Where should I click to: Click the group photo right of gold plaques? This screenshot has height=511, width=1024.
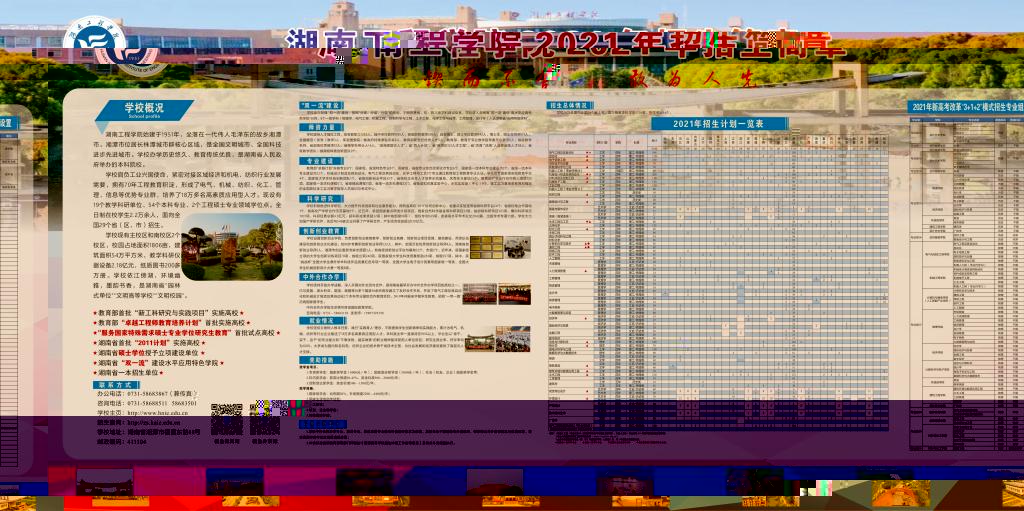point(517,247)
